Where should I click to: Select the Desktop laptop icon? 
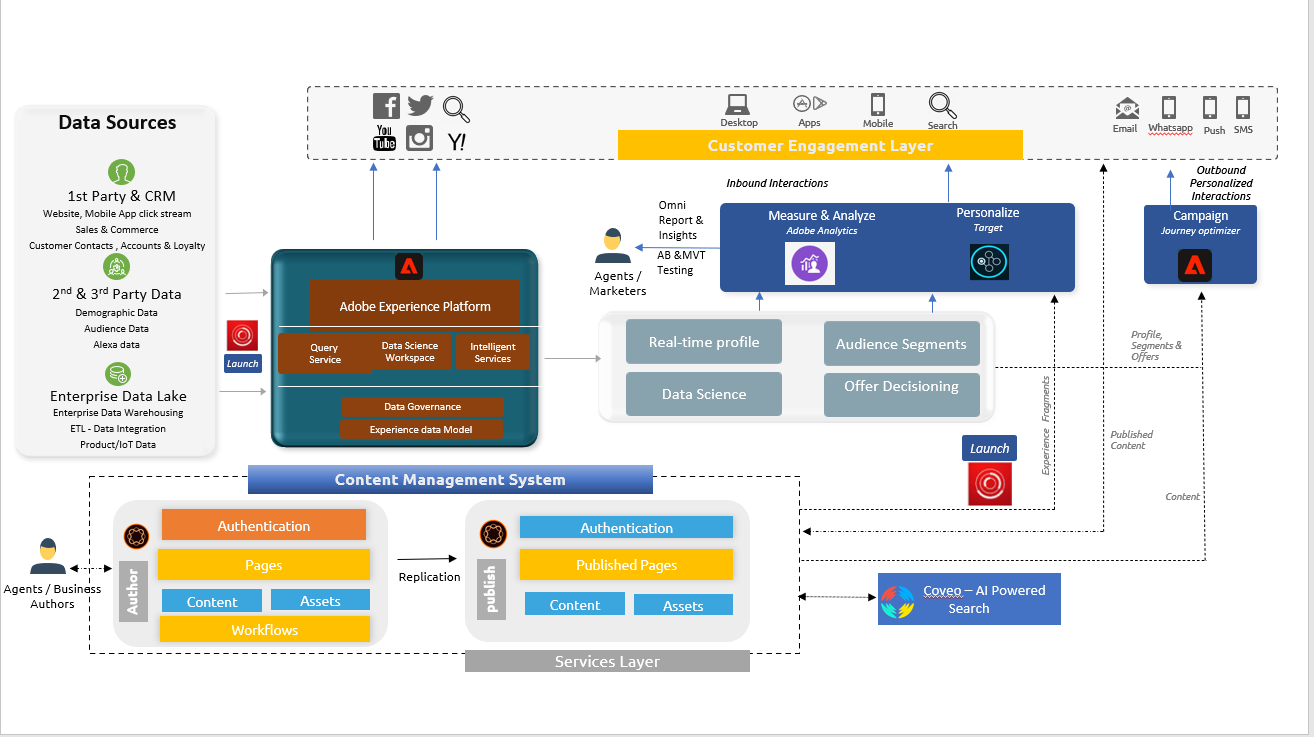(x=738, y=104)
